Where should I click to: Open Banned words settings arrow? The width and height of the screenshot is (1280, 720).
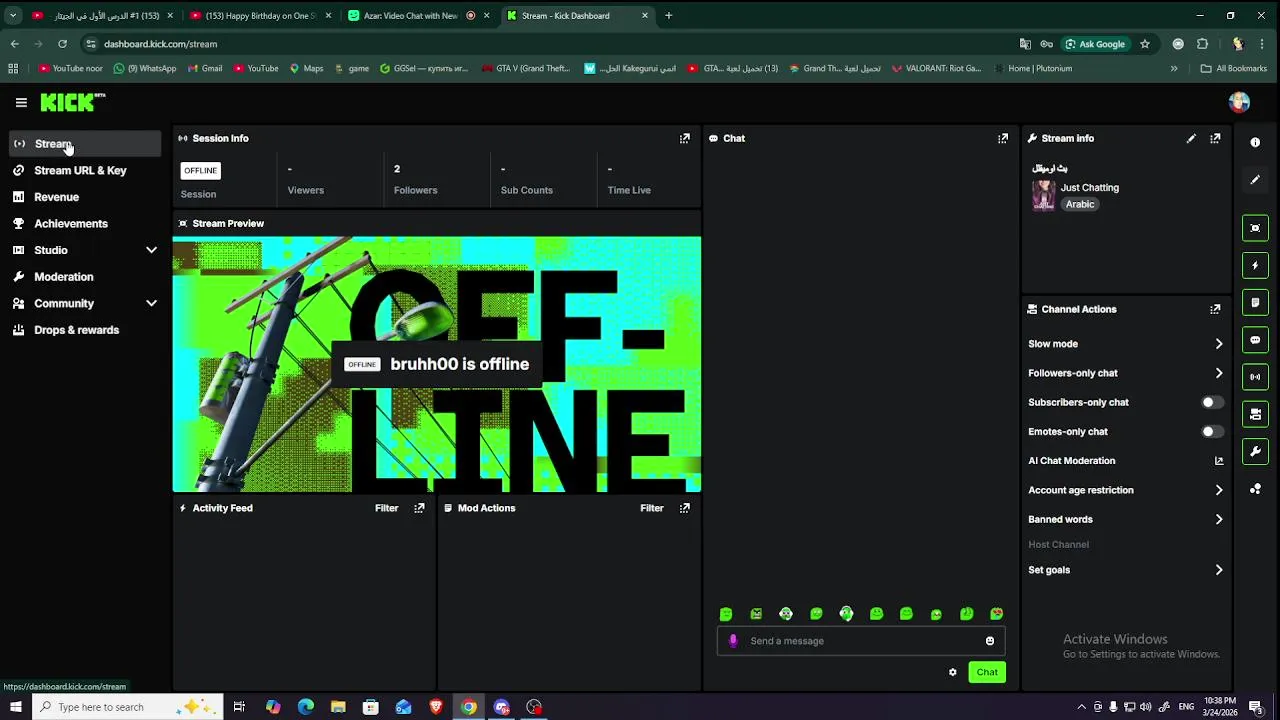pos(1218,520)
